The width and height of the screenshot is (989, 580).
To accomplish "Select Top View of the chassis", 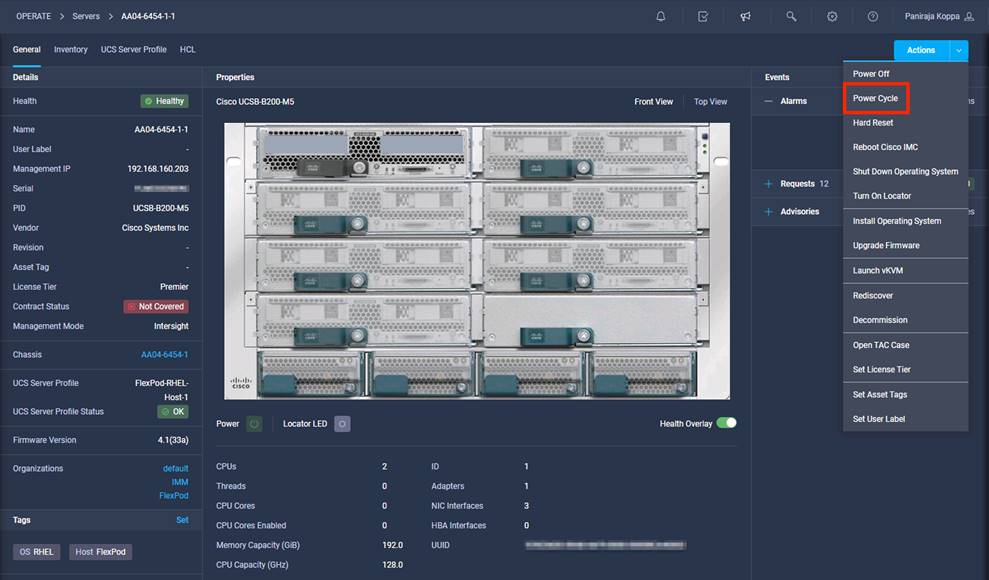I will [x=710, y=102].
